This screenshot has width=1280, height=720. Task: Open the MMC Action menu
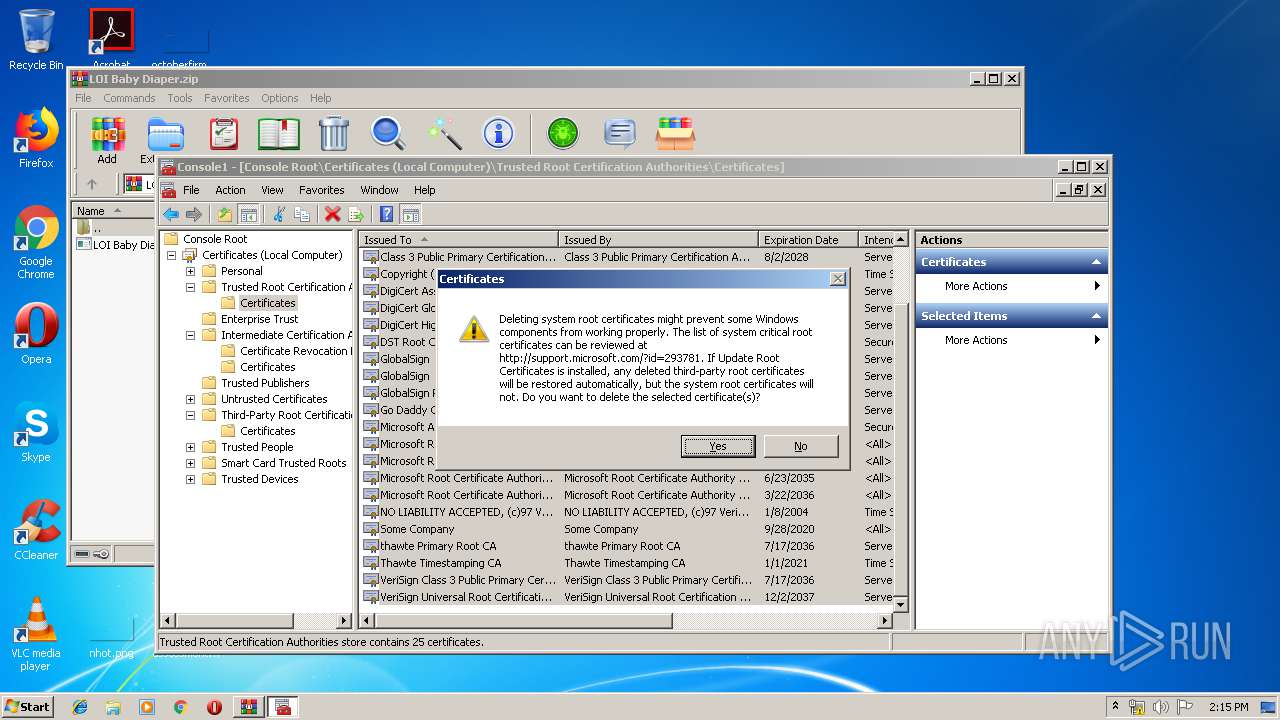tap(230, 190)
